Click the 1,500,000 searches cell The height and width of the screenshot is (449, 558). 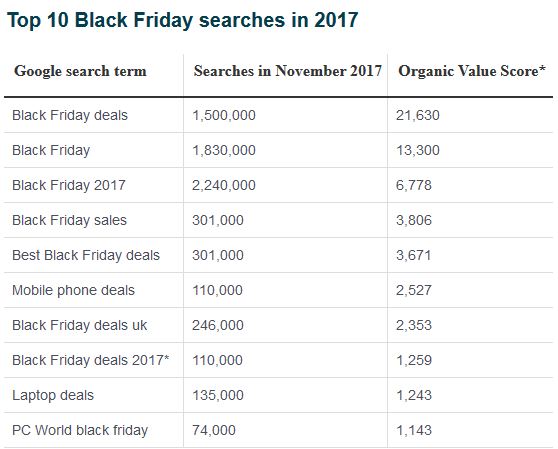tap(224, 115)
